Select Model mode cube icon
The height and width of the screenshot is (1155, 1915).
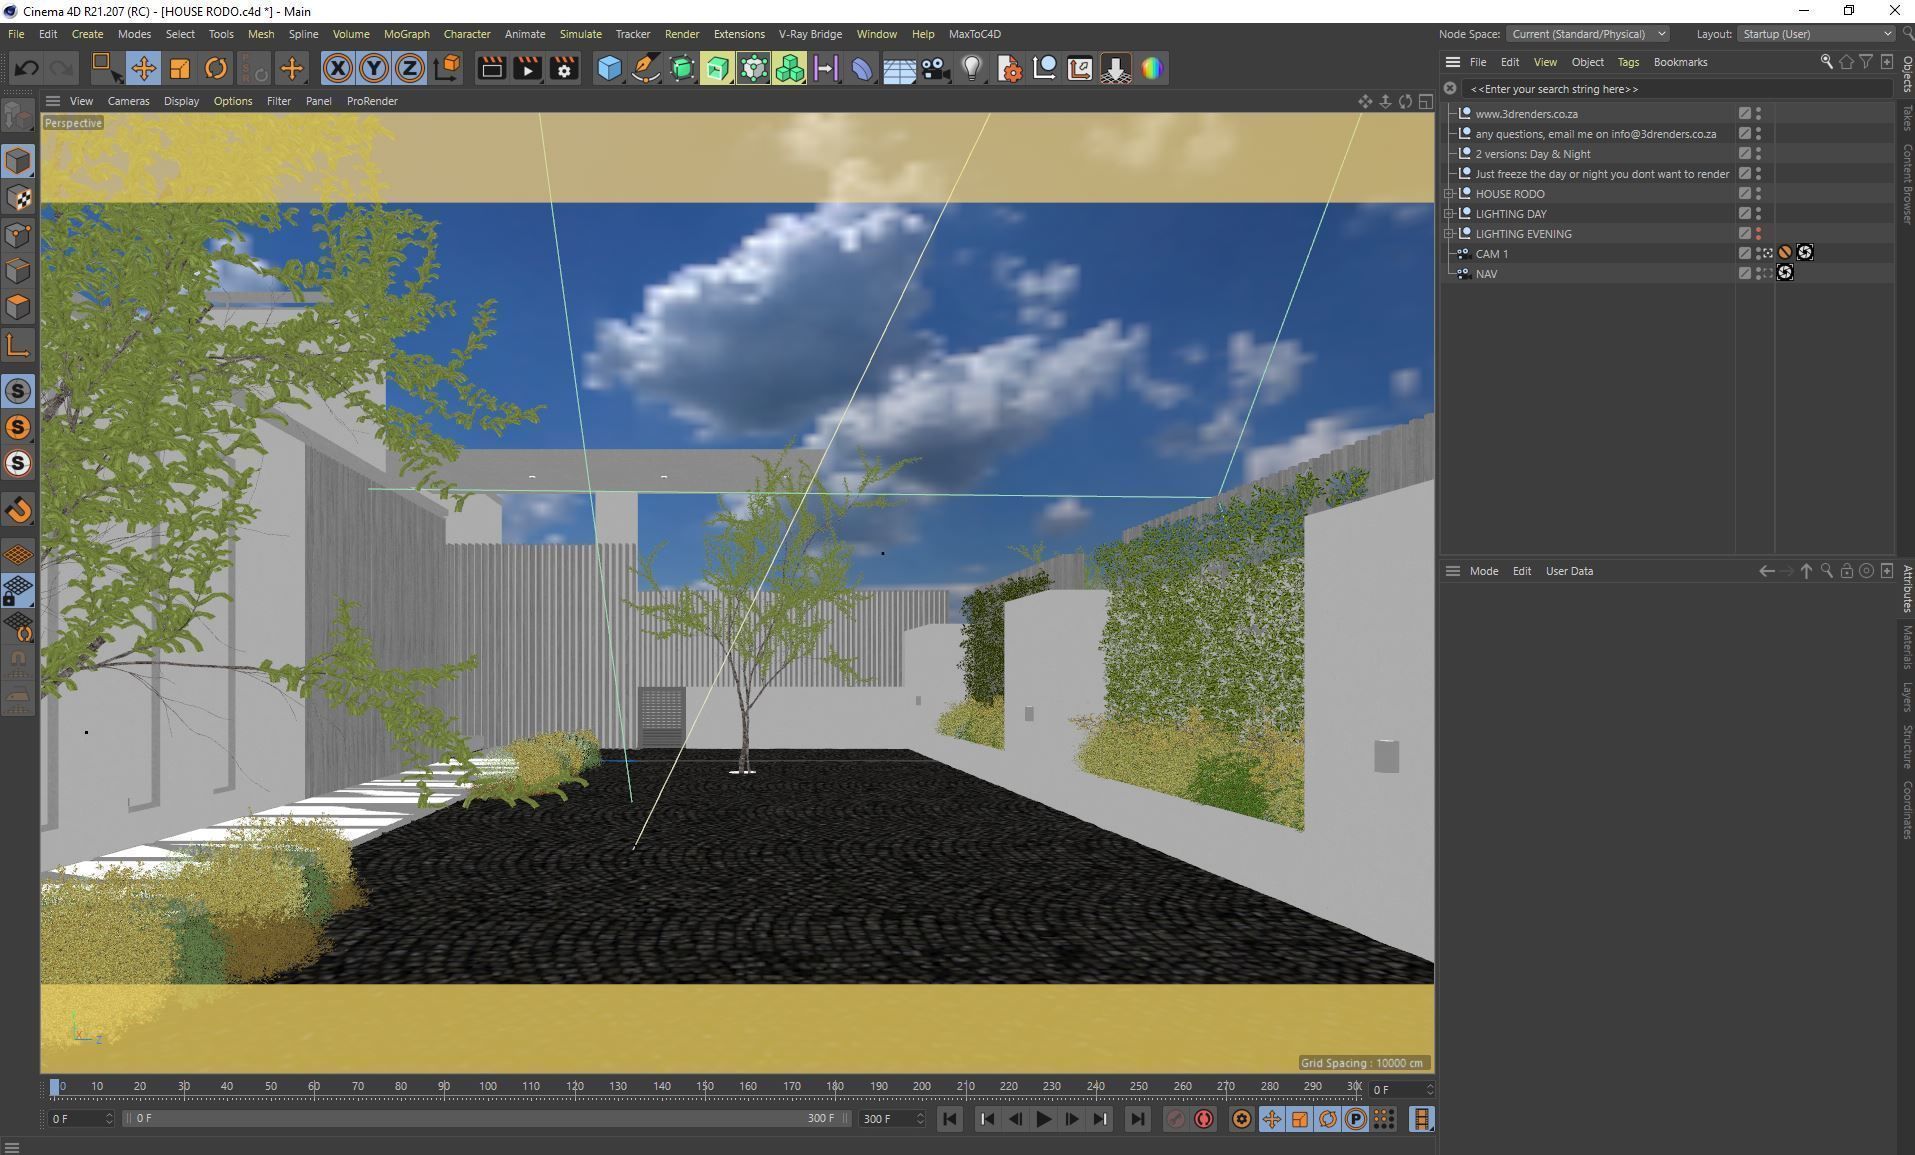(18, 161)
